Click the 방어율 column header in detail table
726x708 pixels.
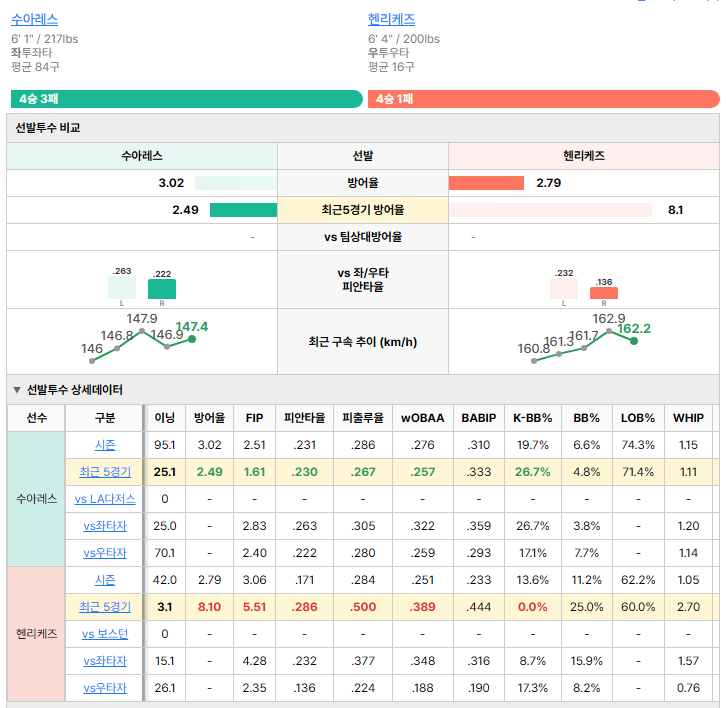(209, 418)
